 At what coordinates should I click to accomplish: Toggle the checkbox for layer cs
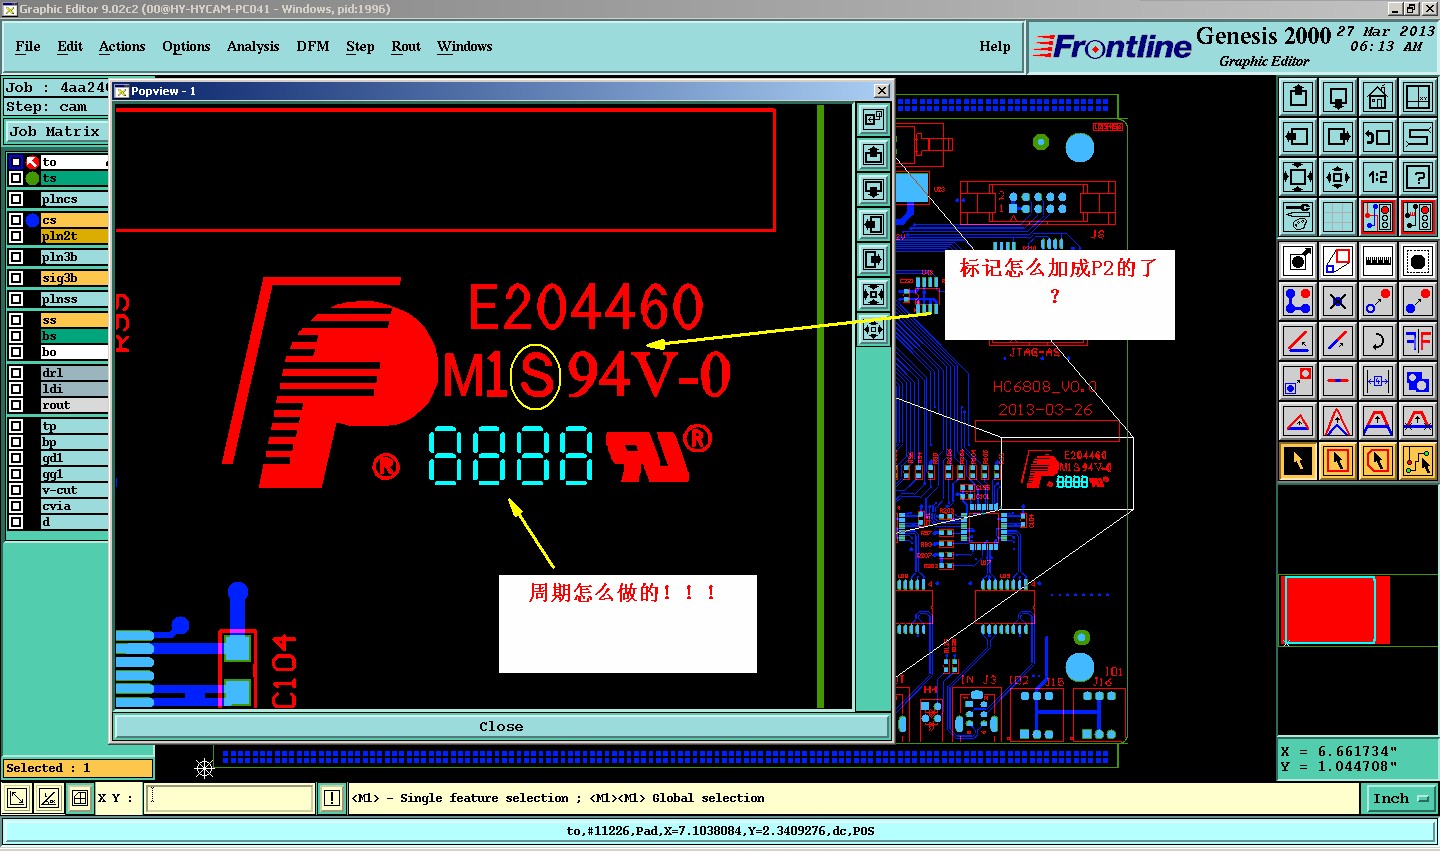[x=16, y=220]
